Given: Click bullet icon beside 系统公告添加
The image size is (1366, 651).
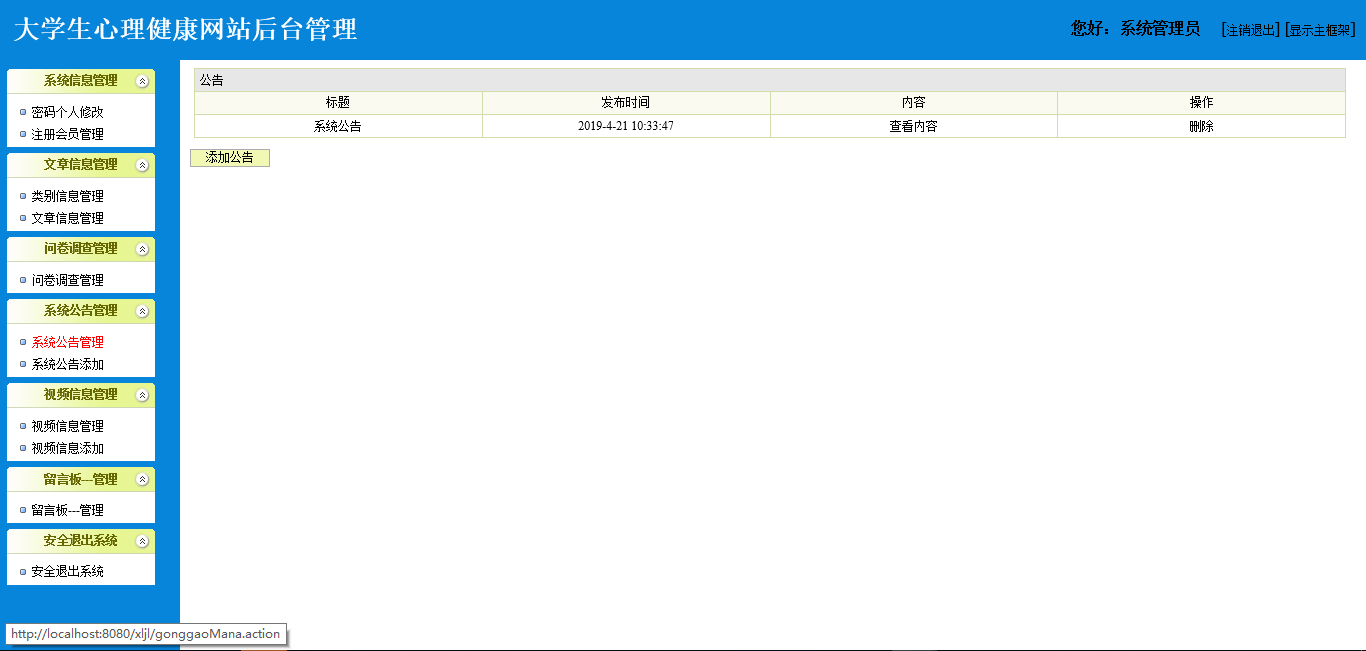Looking at the screenshot, I should [x=23, y=364].
